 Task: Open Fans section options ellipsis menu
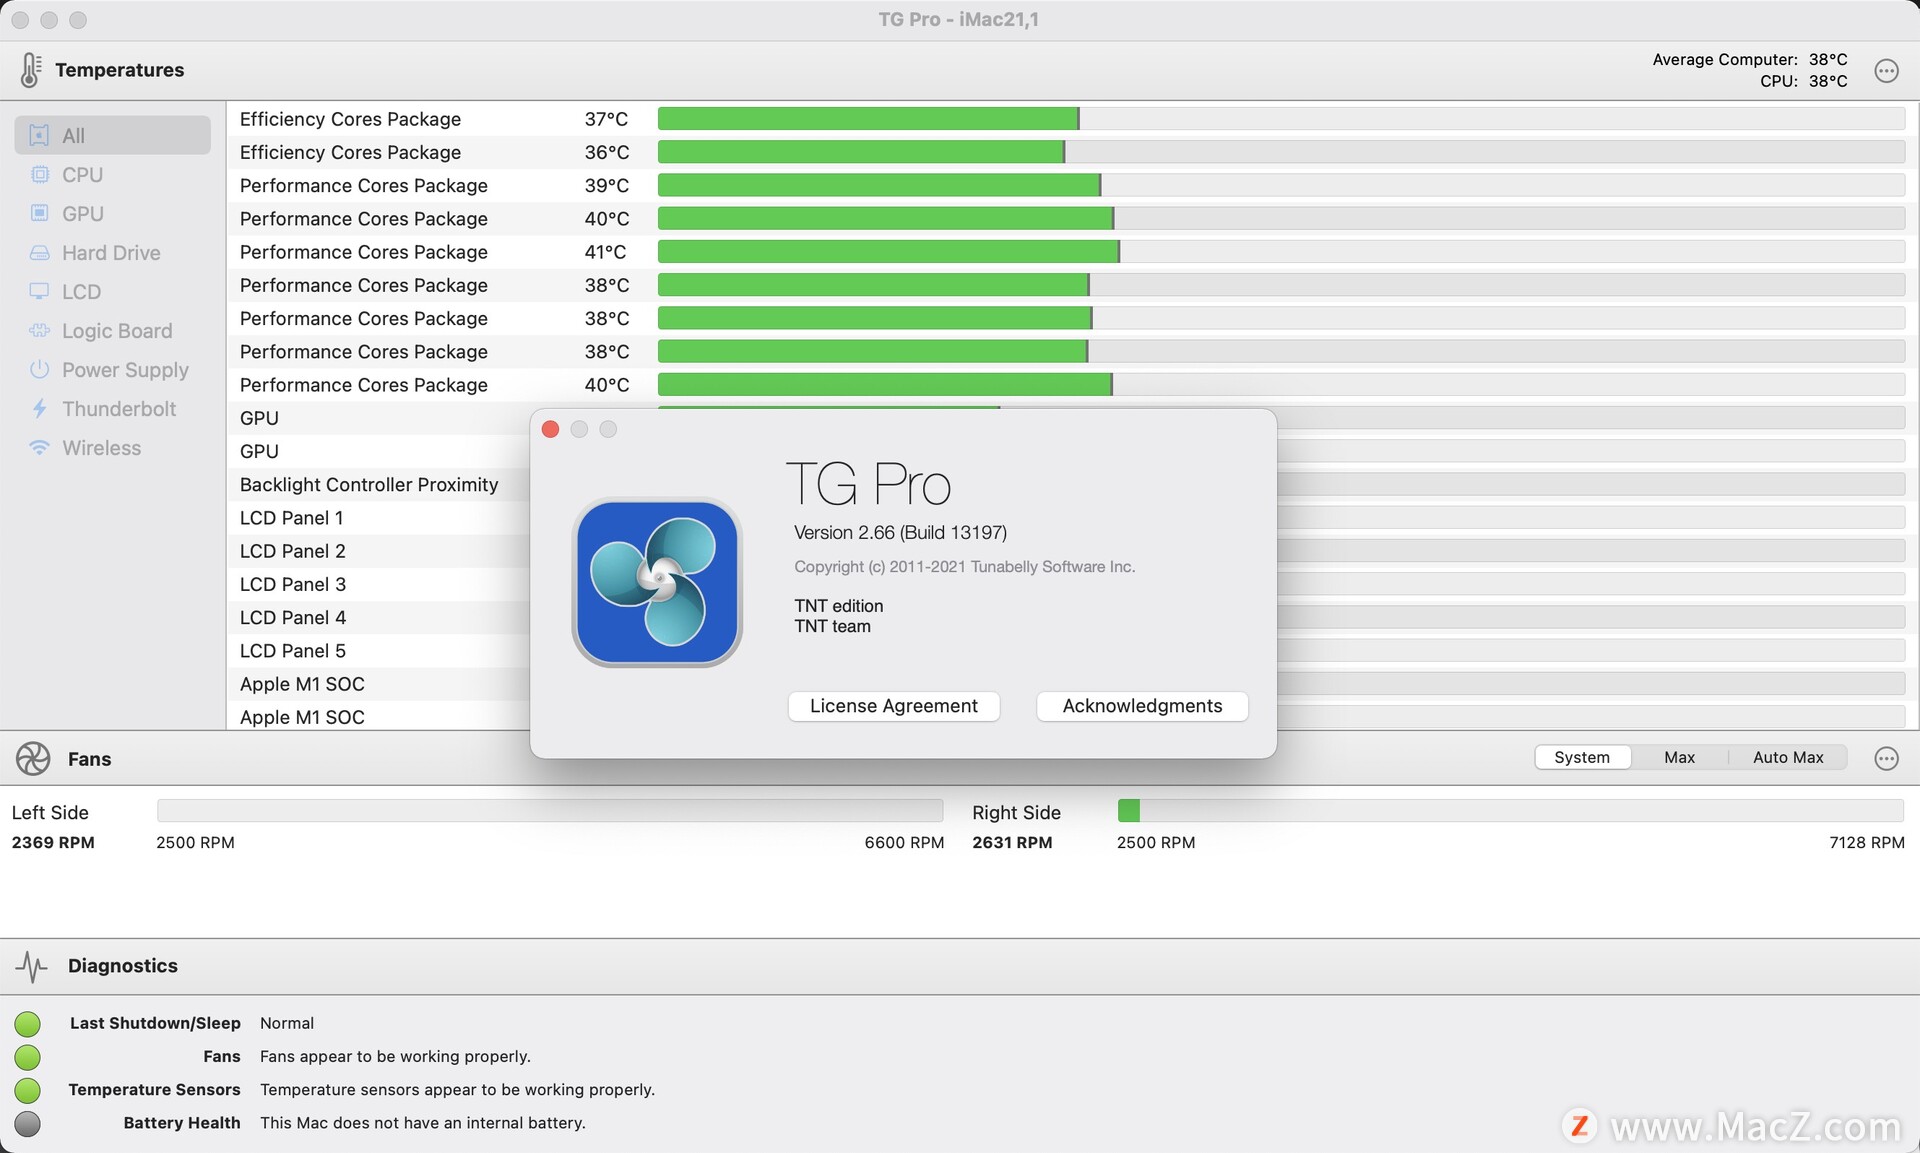(x=1886, y=758)
